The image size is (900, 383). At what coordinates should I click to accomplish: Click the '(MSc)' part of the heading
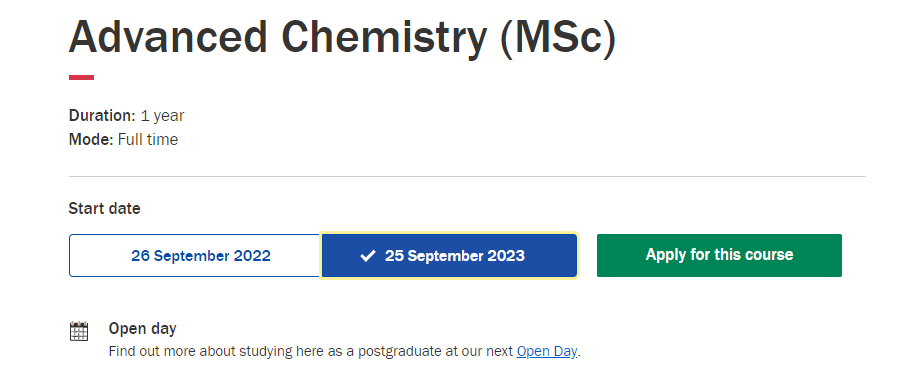(x=558, y=38)
